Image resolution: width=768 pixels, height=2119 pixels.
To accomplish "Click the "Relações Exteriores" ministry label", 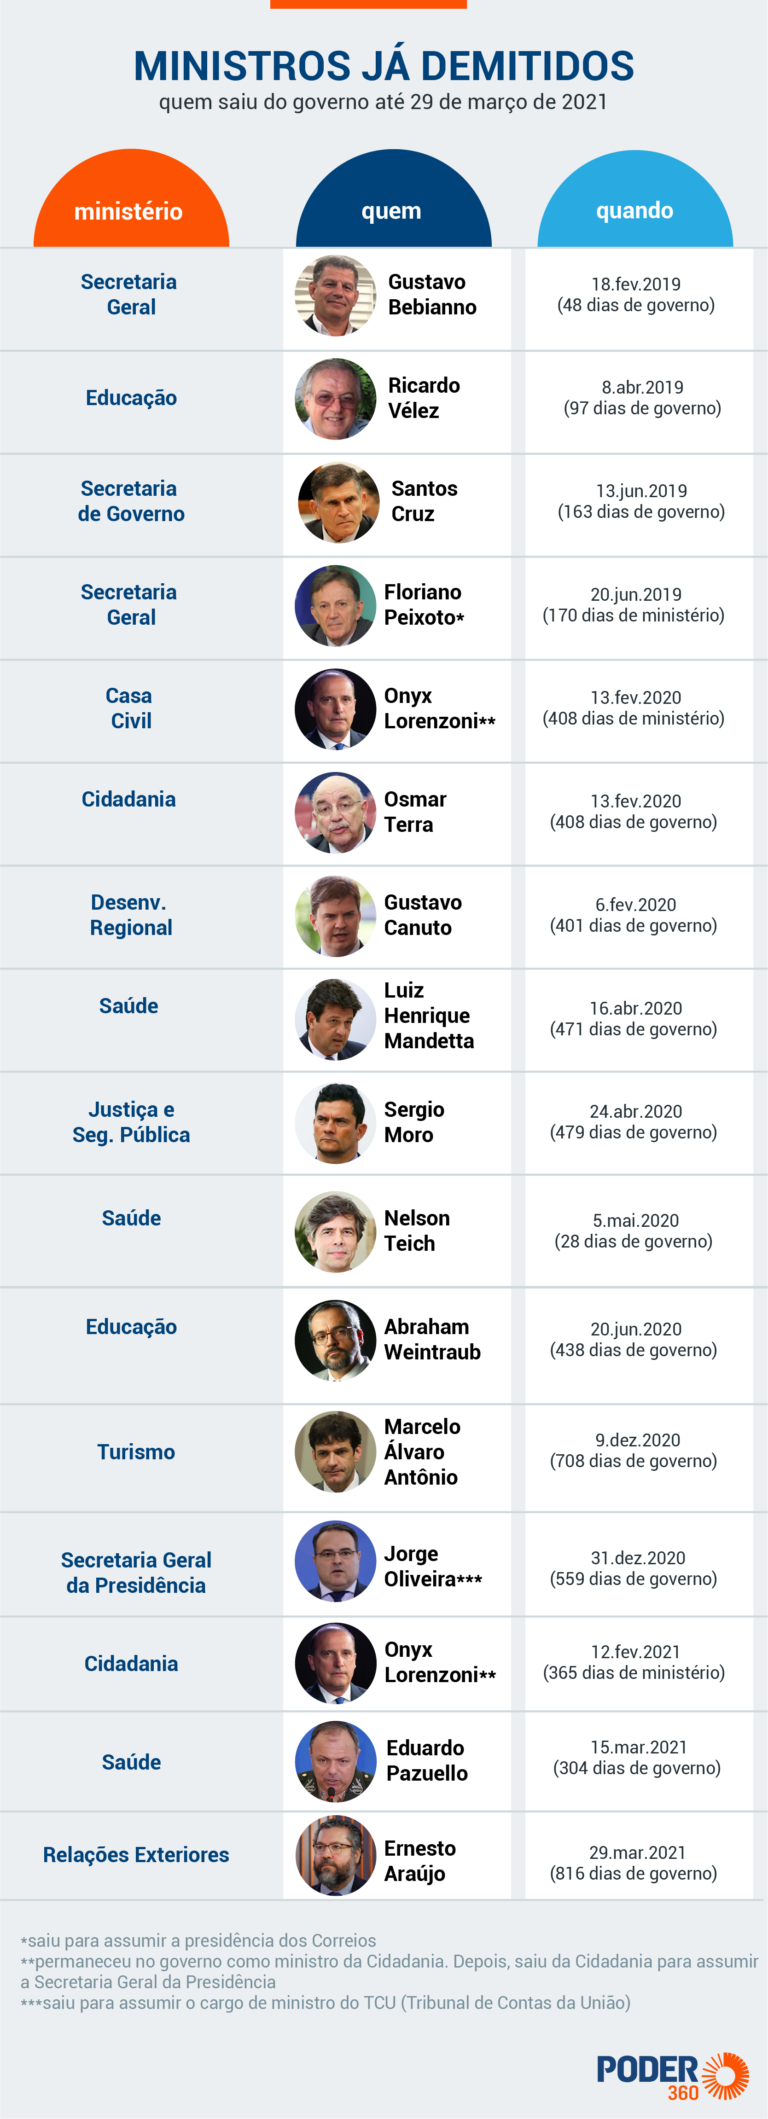I will (x=136, y=1855).
